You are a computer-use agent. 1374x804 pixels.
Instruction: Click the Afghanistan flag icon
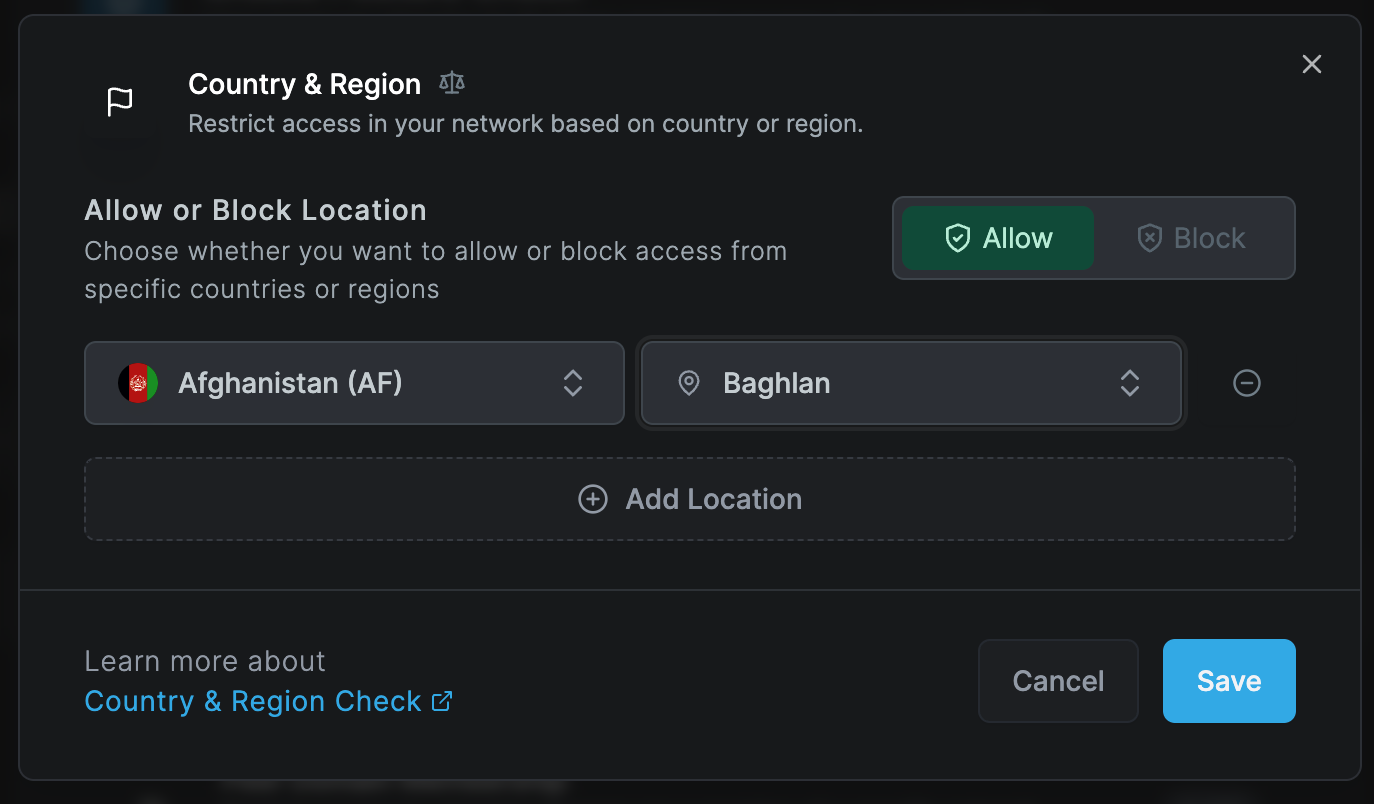click(138, 383)
